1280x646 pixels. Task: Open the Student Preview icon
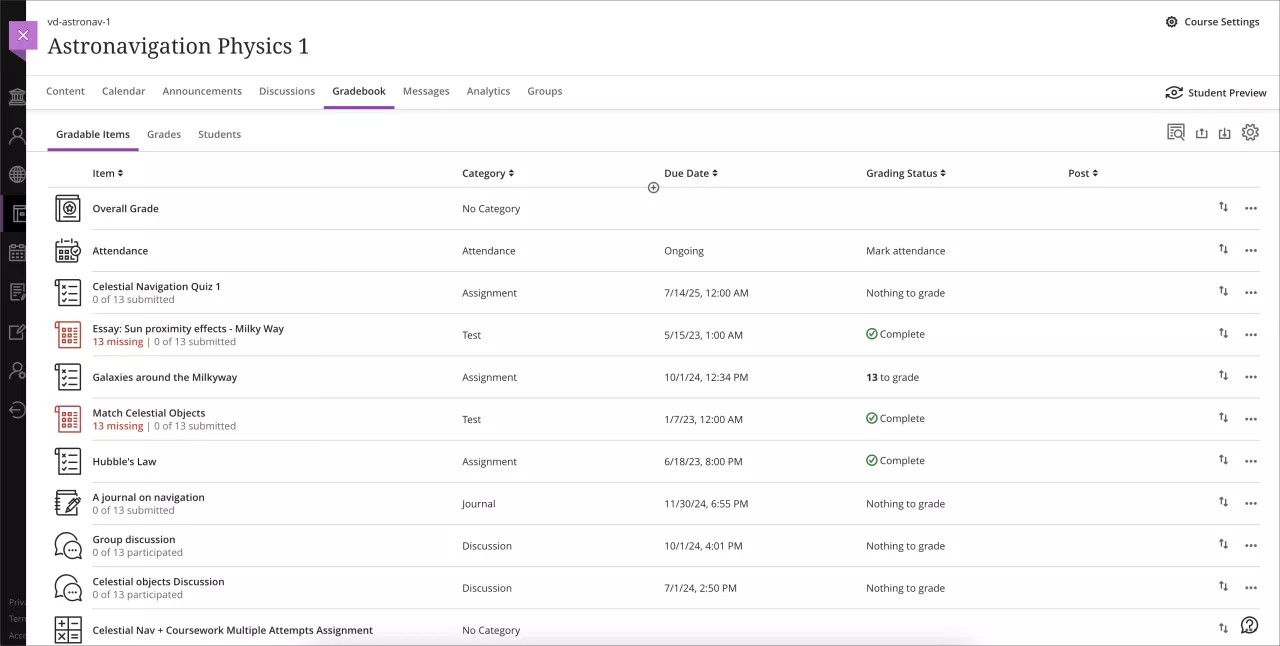click(x=1173, y=92)
